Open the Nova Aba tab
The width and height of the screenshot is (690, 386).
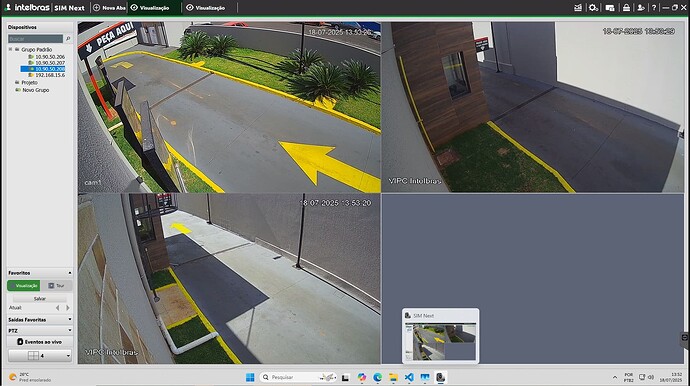[109, 7]
